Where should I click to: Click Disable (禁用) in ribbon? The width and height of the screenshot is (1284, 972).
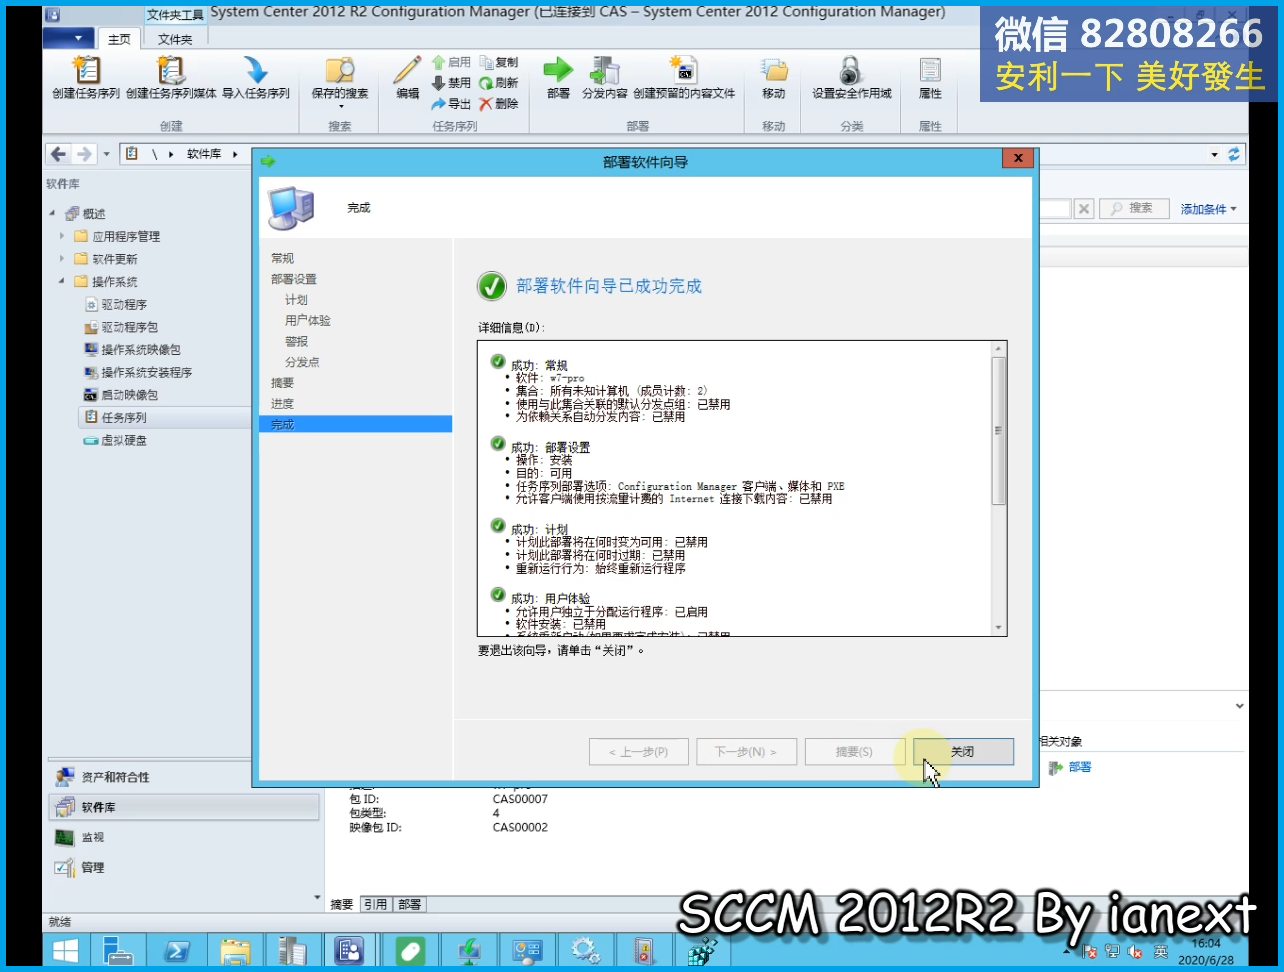pos(451,83)
